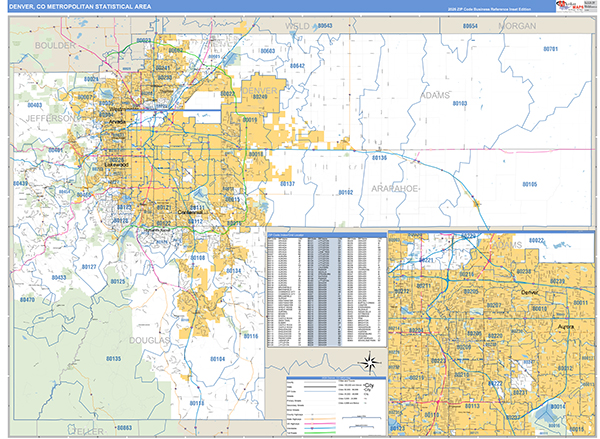Select the BOULDER county label
Viewport: 600px width, 439px height.
[55, 46]
